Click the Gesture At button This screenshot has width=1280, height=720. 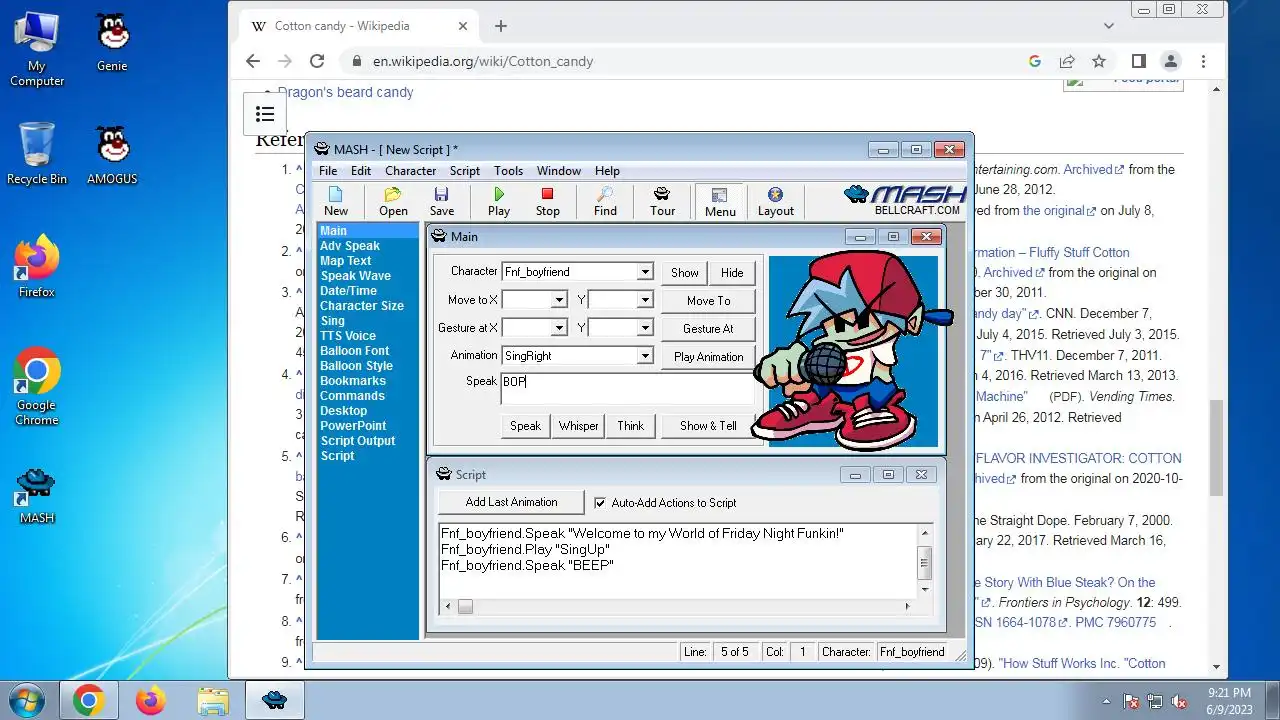pos(708,329)
